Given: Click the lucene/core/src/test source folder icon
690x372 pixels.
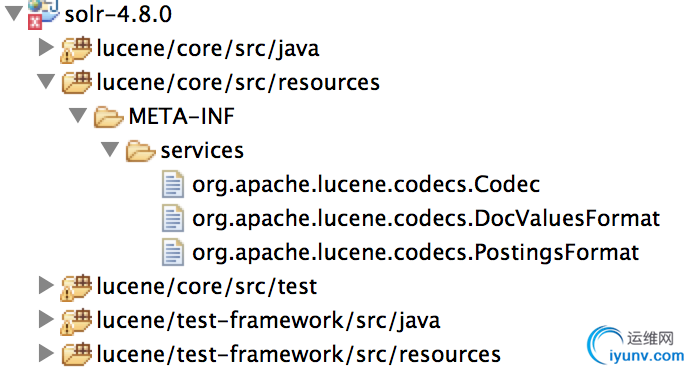Looking at the screenshot, I should 76,287.
